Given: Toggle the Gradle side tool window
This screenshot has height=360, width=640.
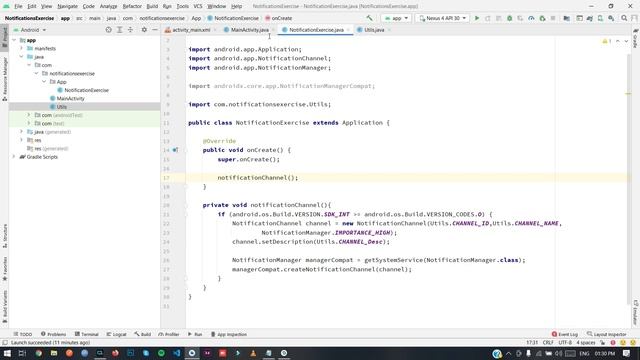Looking at the screenshot, I should (x=636, y=38).
